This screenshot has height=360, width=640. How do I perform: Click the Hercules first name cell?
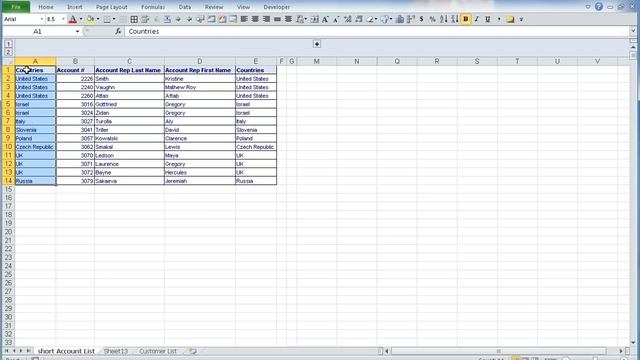click(200, 172)
